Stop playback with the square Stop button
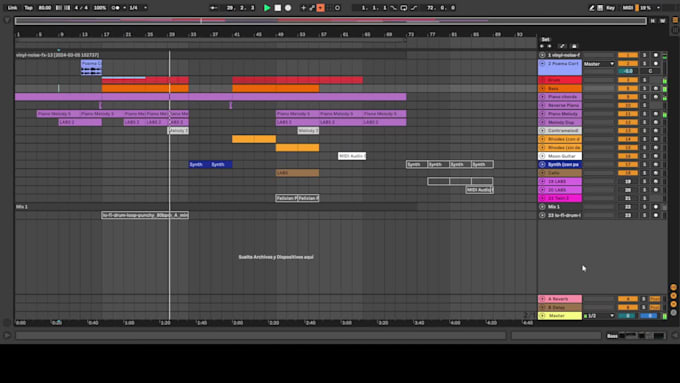Screen dimensions: 680x383 click(x=278, y=8)
